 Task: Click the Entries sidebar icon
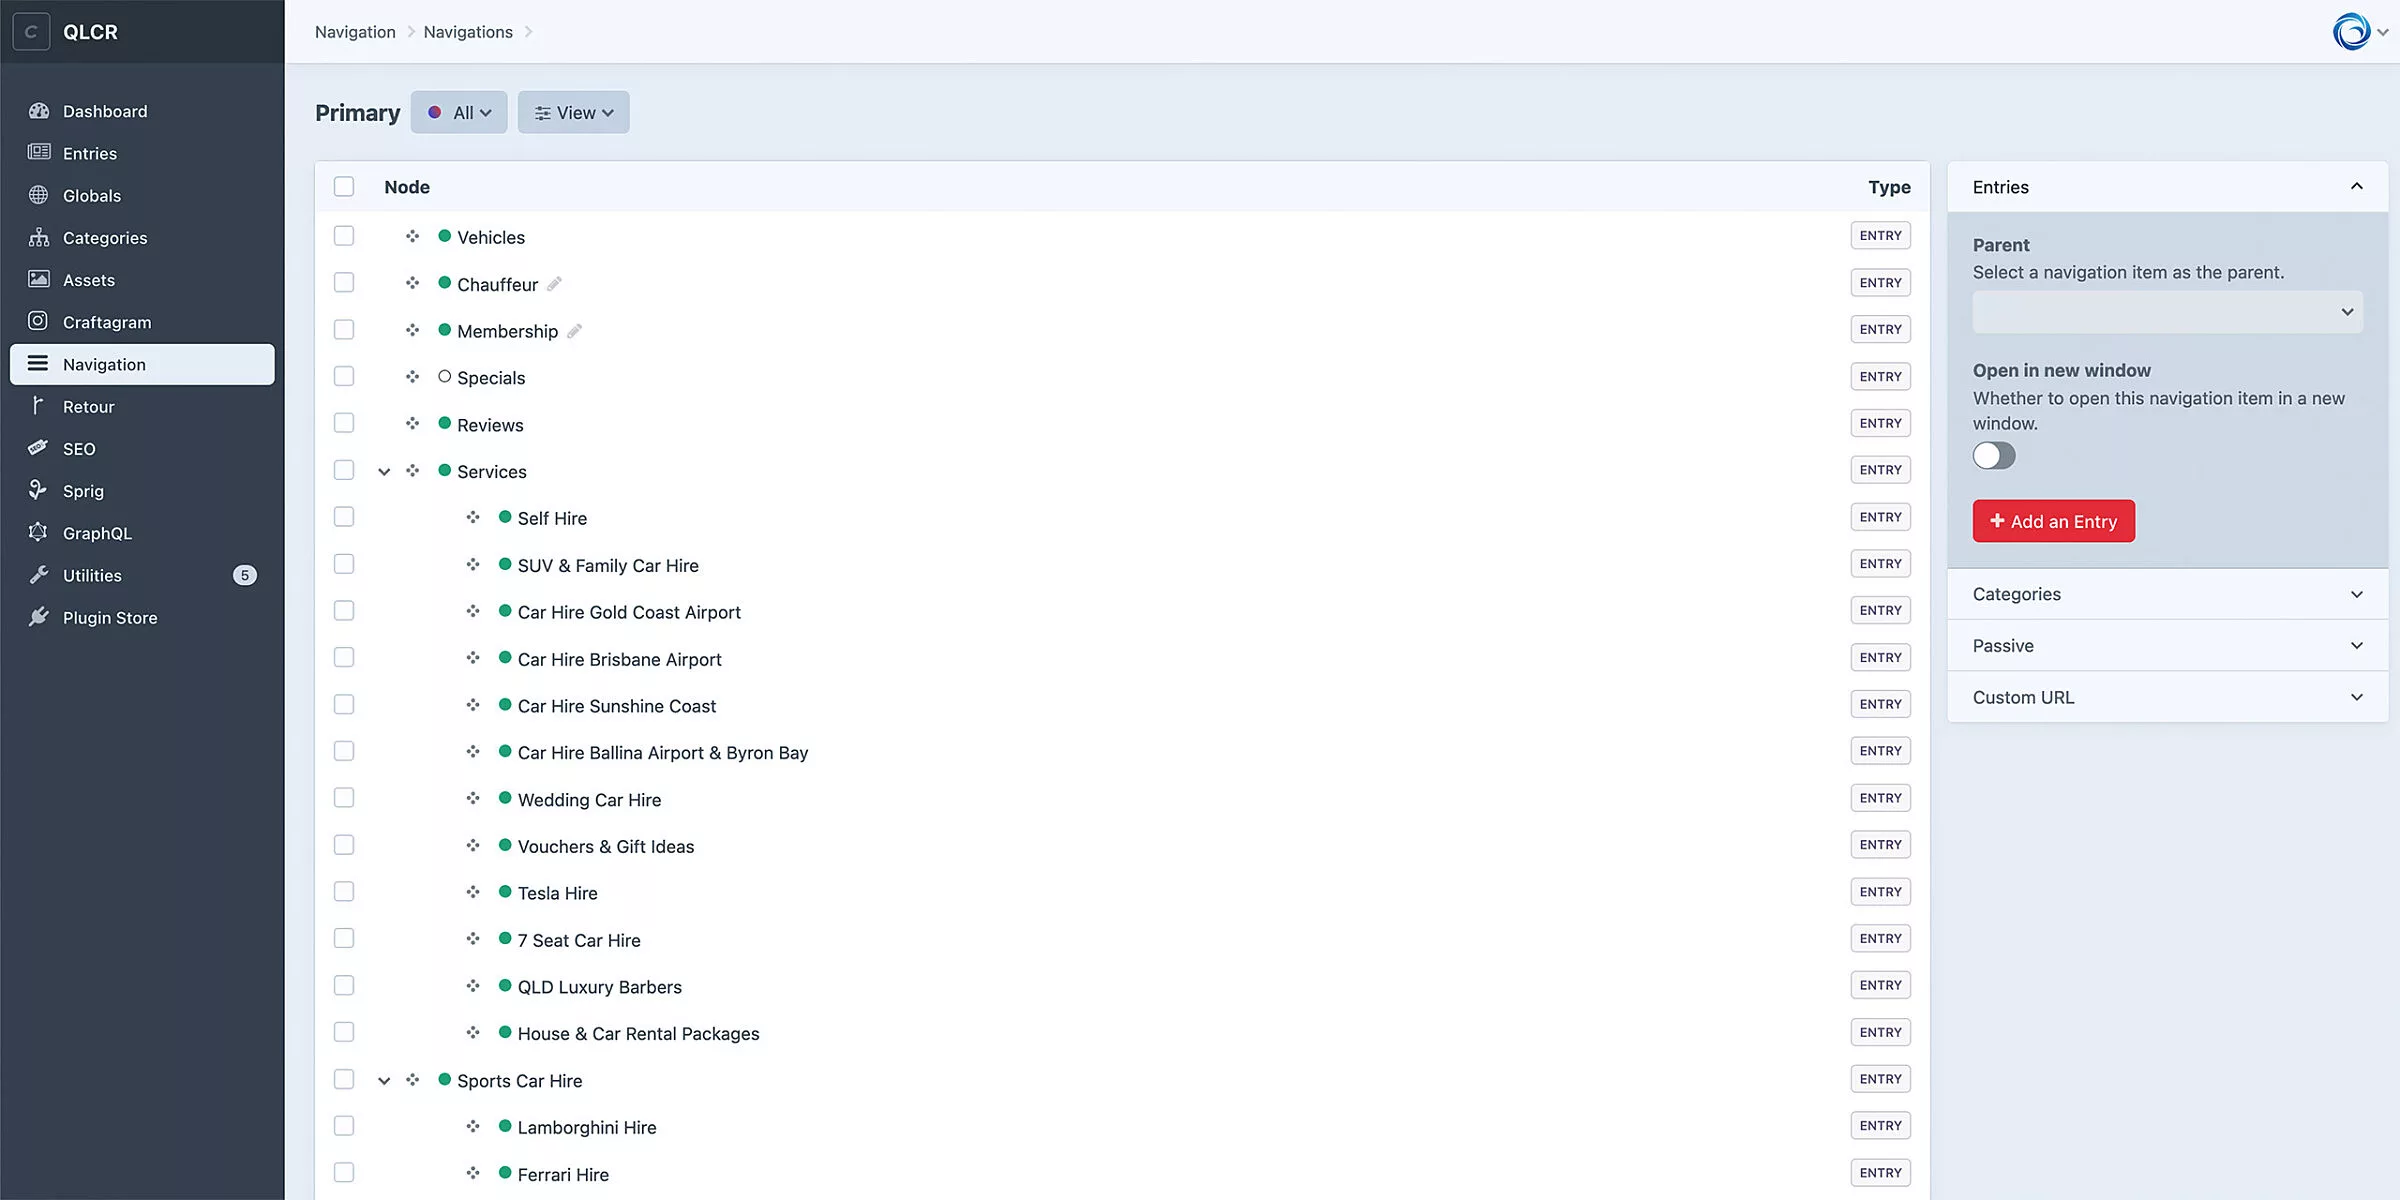click(x=38, y=152)
